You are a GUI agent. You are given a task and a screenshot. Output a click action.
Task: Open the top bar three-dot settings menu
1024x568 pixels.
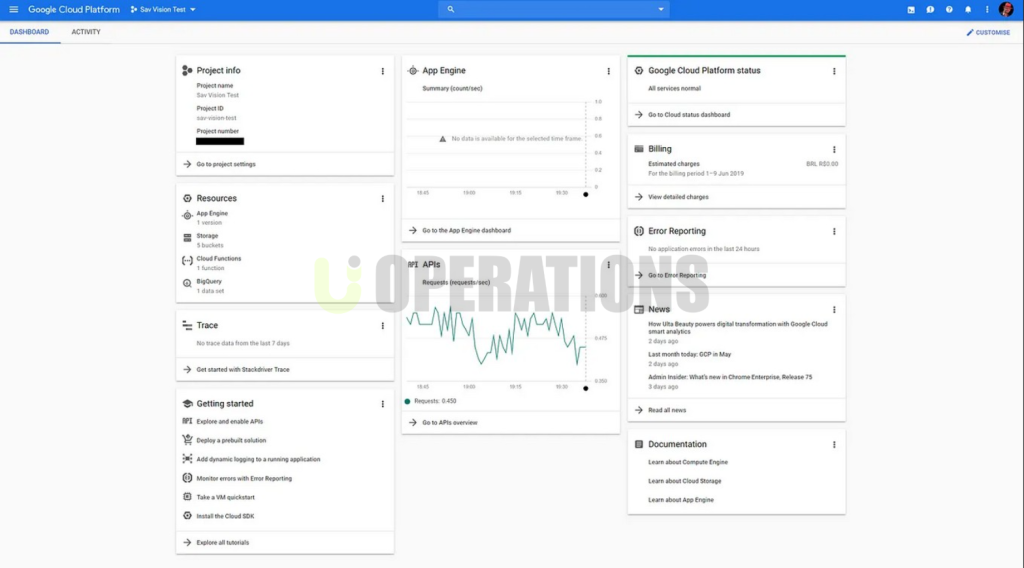tap(987, 10)
